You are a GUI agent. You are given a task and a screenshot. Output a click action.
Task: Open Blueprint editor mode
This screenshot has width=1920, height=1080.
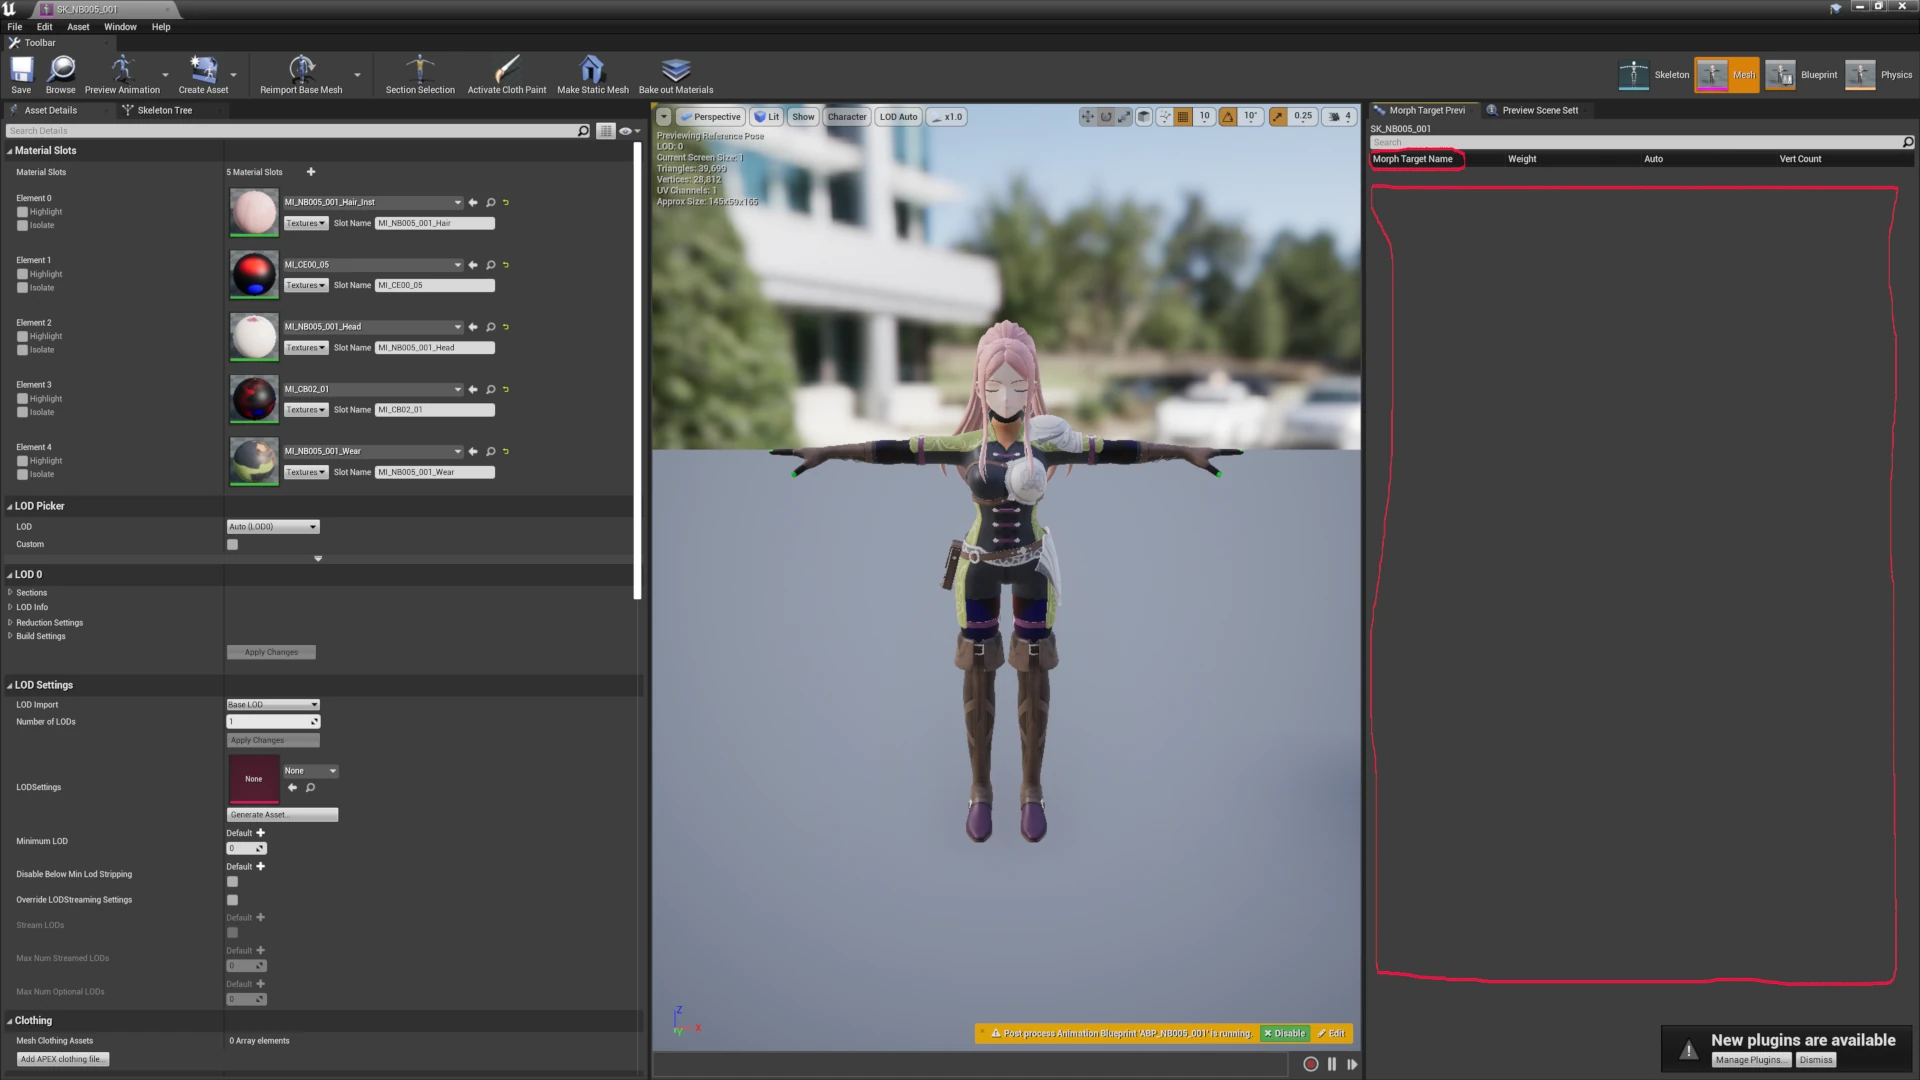(1801, 75)
